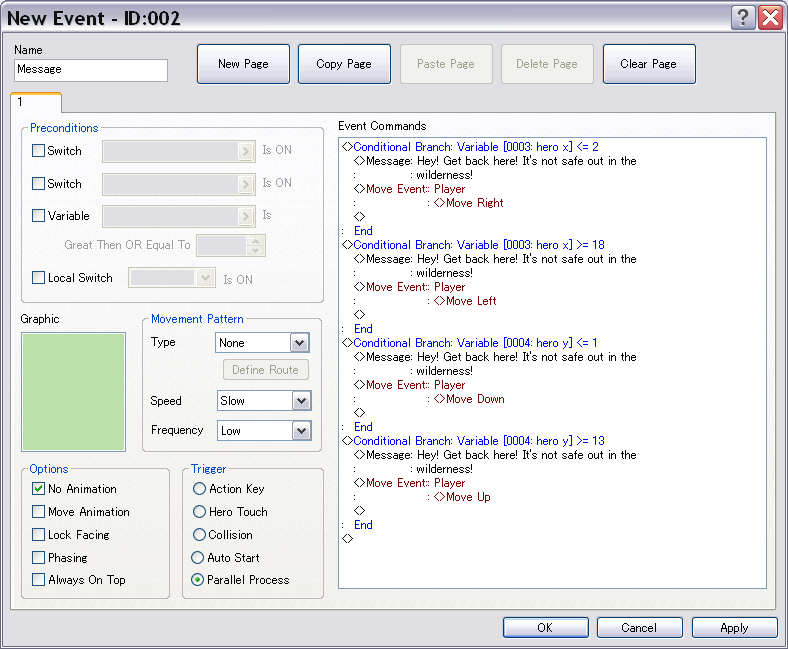Toggle the Variable precondition checkbox
Viewport: 788px width, 649px height.
[x=39, y=216]
